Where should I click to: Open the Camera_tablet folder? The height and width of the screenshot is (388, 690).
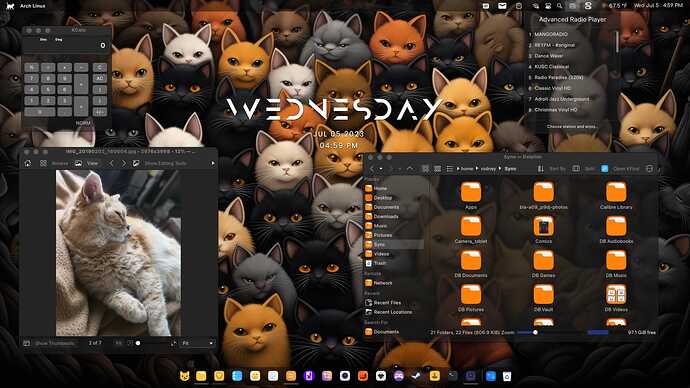[471, 230]
